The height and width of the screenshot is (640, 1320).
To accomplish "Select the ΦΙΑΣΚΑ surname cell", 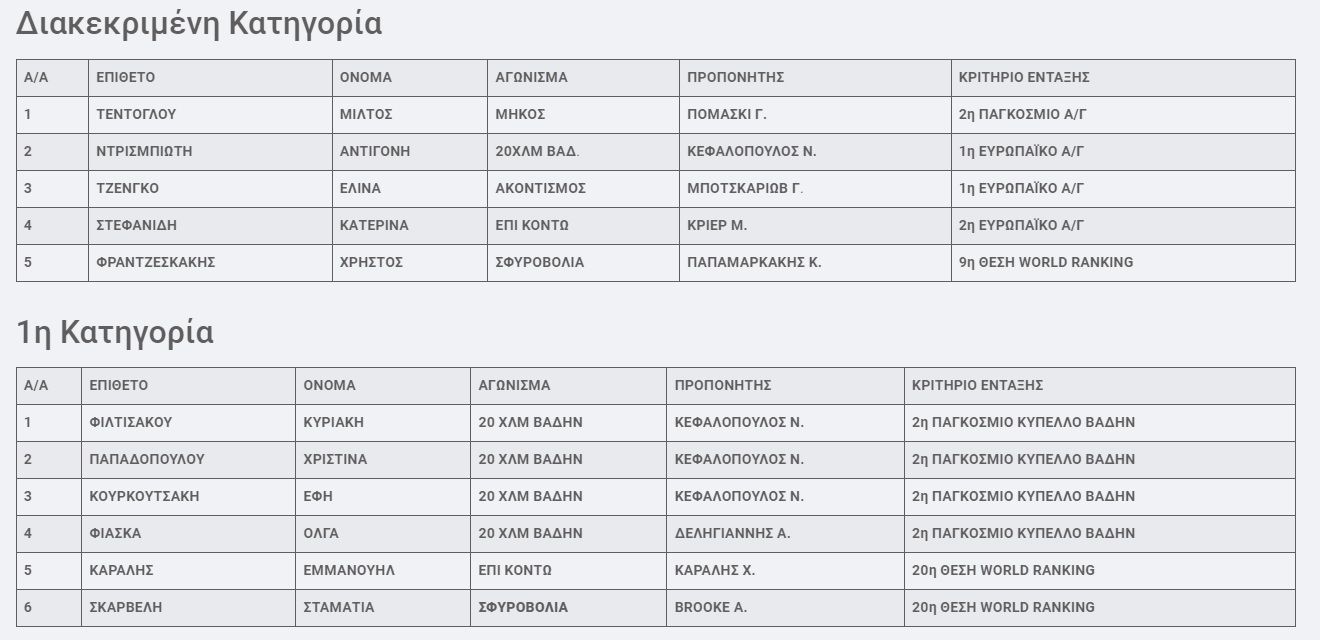I will (x=115, y=533).
